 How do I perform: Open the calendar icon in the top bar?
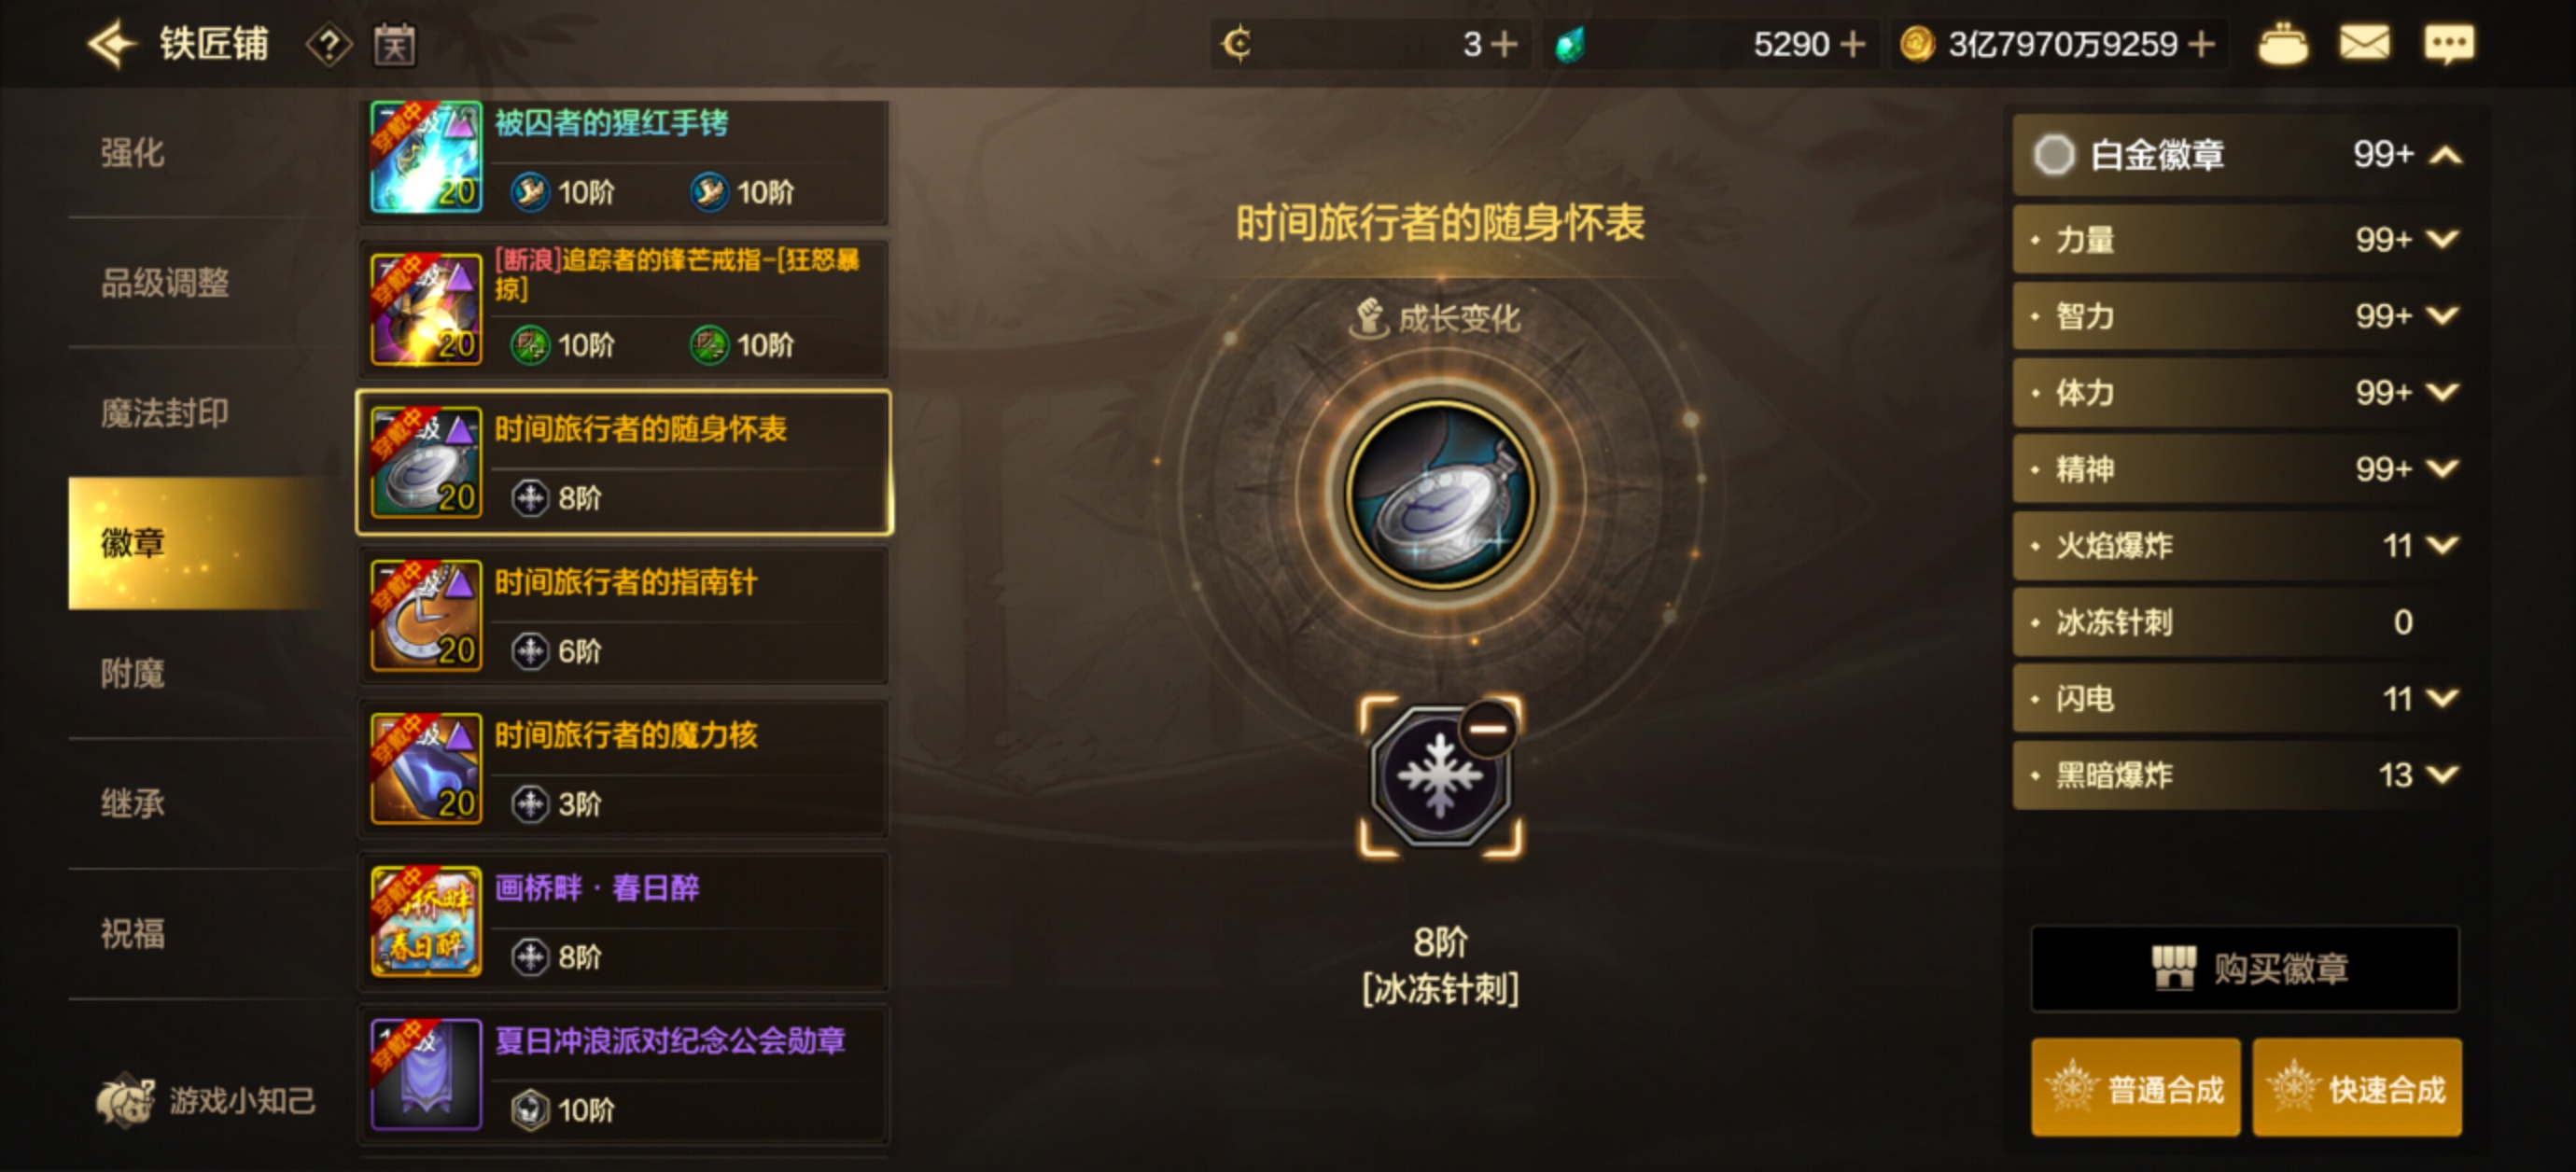pos(395,45)
